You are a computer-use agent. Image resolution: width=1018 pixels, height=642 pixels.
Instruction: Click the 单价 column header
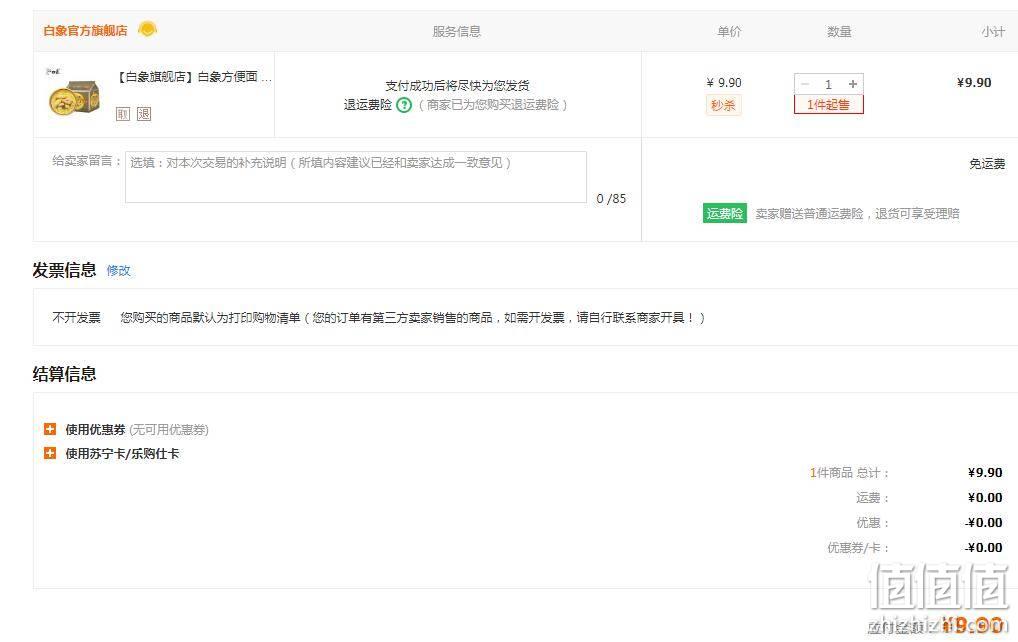pyautogui.click(x=729, y=31)
